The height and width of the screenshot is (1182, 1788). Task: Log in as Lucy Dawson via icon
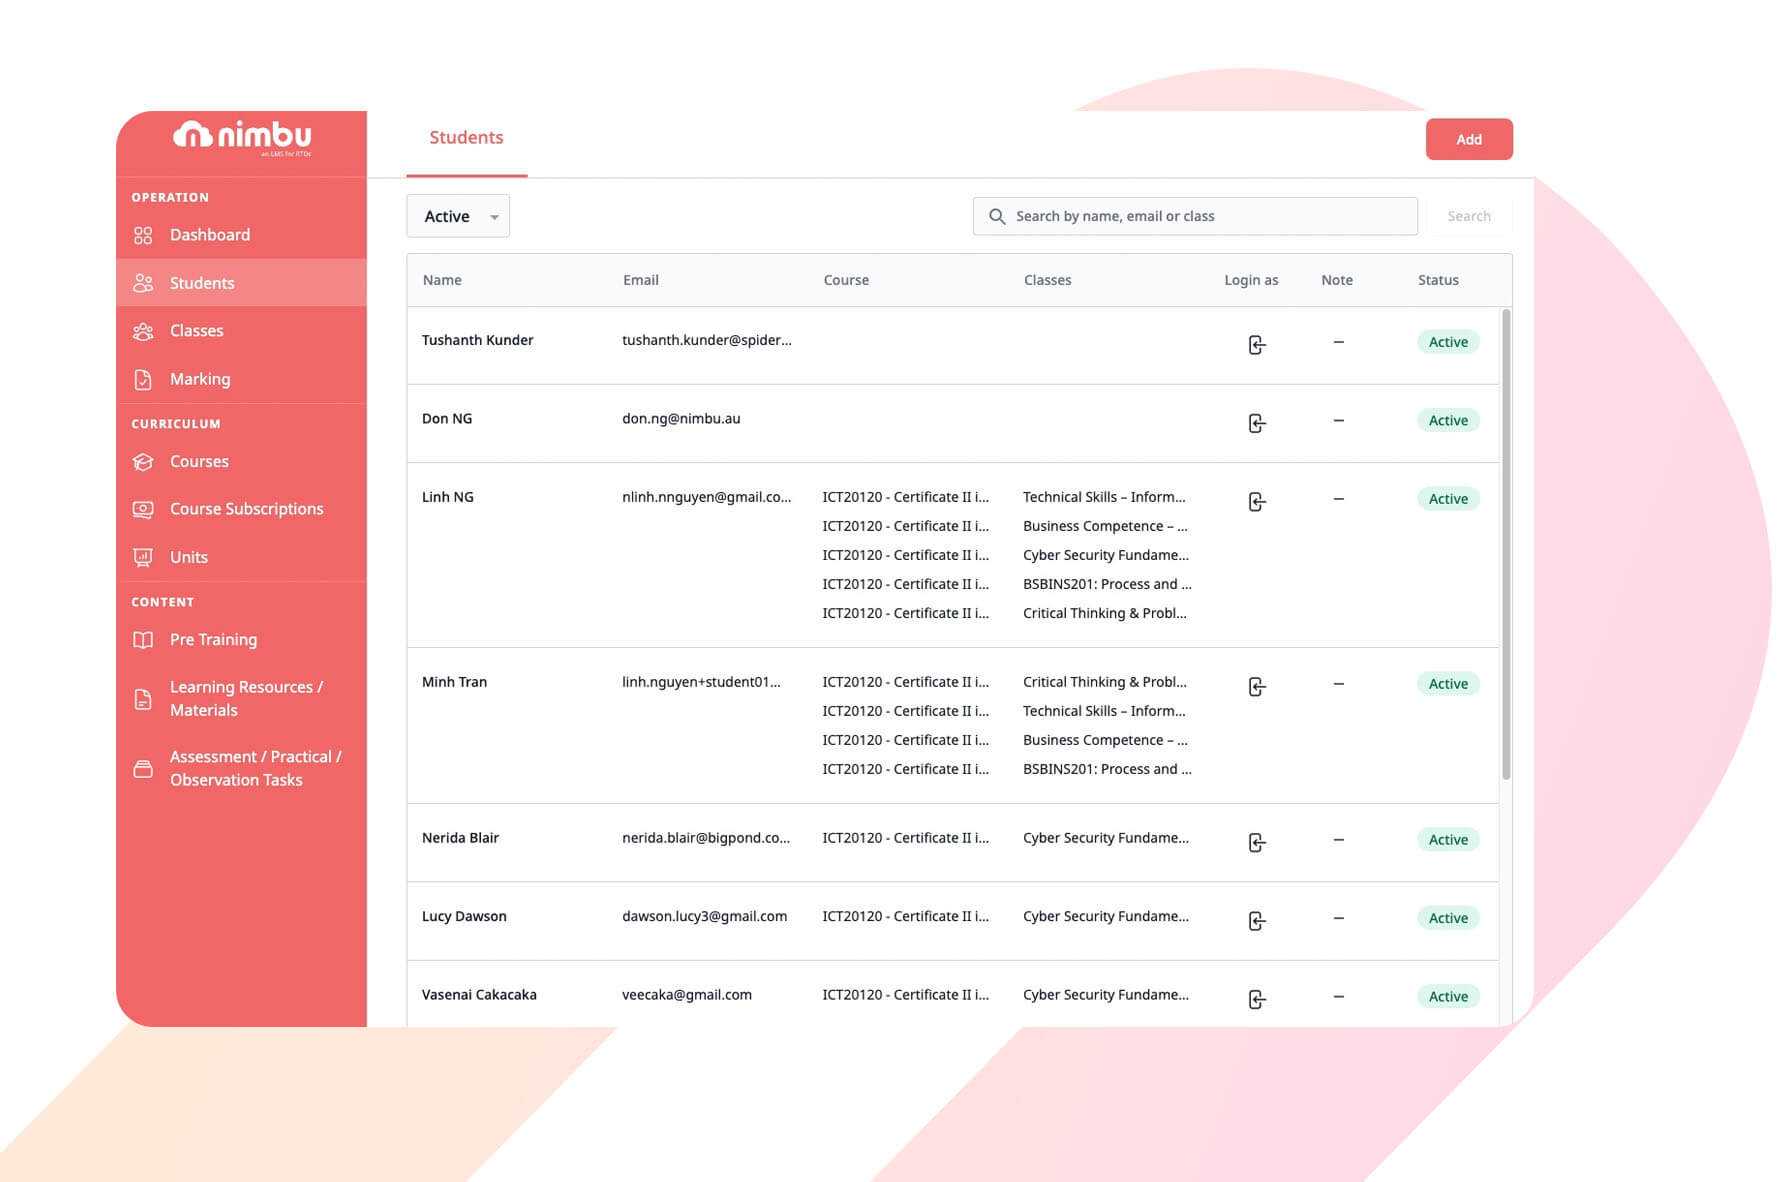point(1256,921)
